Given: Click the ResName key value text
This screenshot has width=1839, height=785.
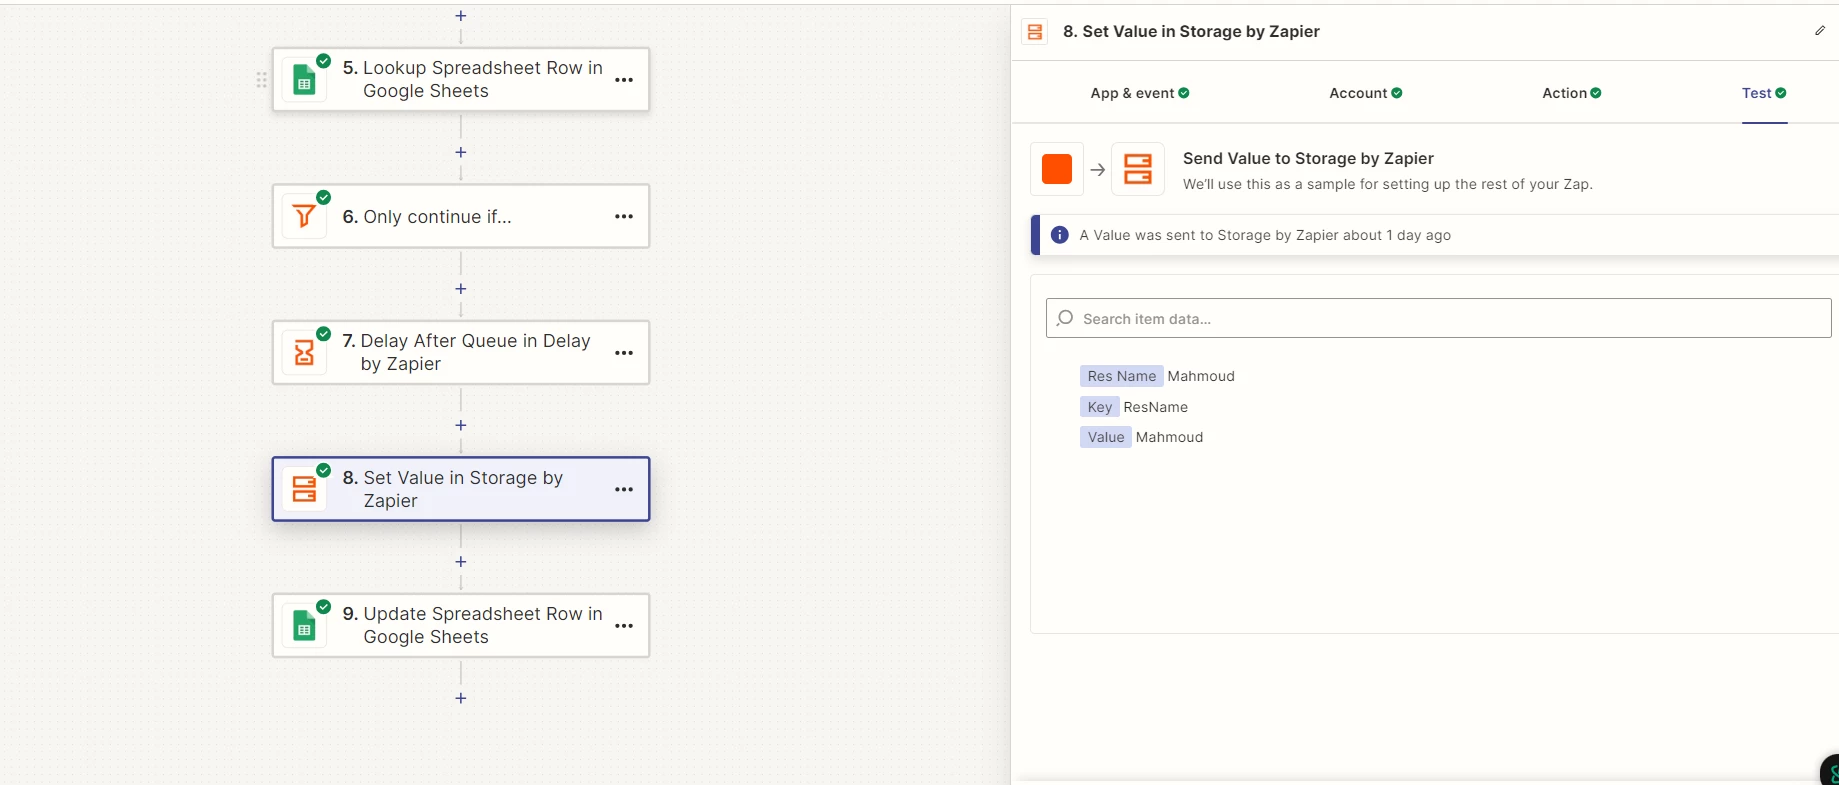Looking at the screenshot, I should [1156, 407].
